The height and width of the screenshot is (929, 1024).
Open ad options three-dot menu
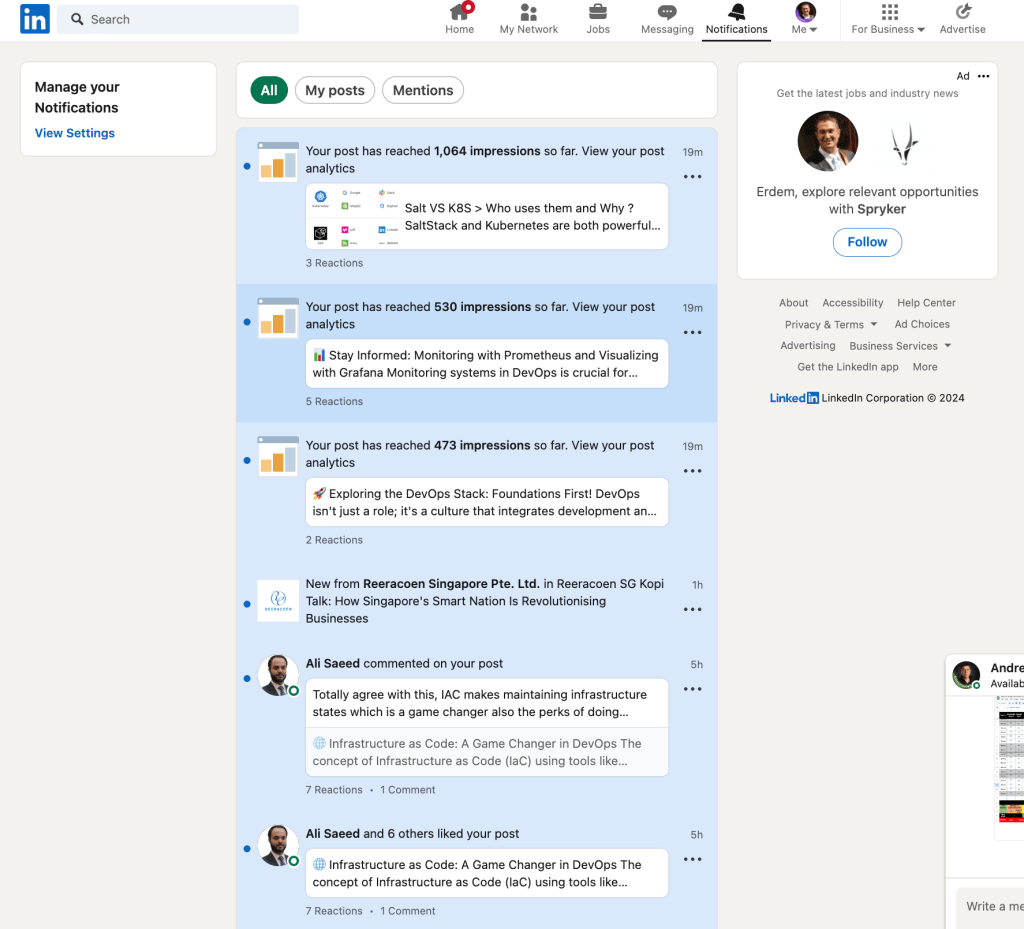coord(984,76)
